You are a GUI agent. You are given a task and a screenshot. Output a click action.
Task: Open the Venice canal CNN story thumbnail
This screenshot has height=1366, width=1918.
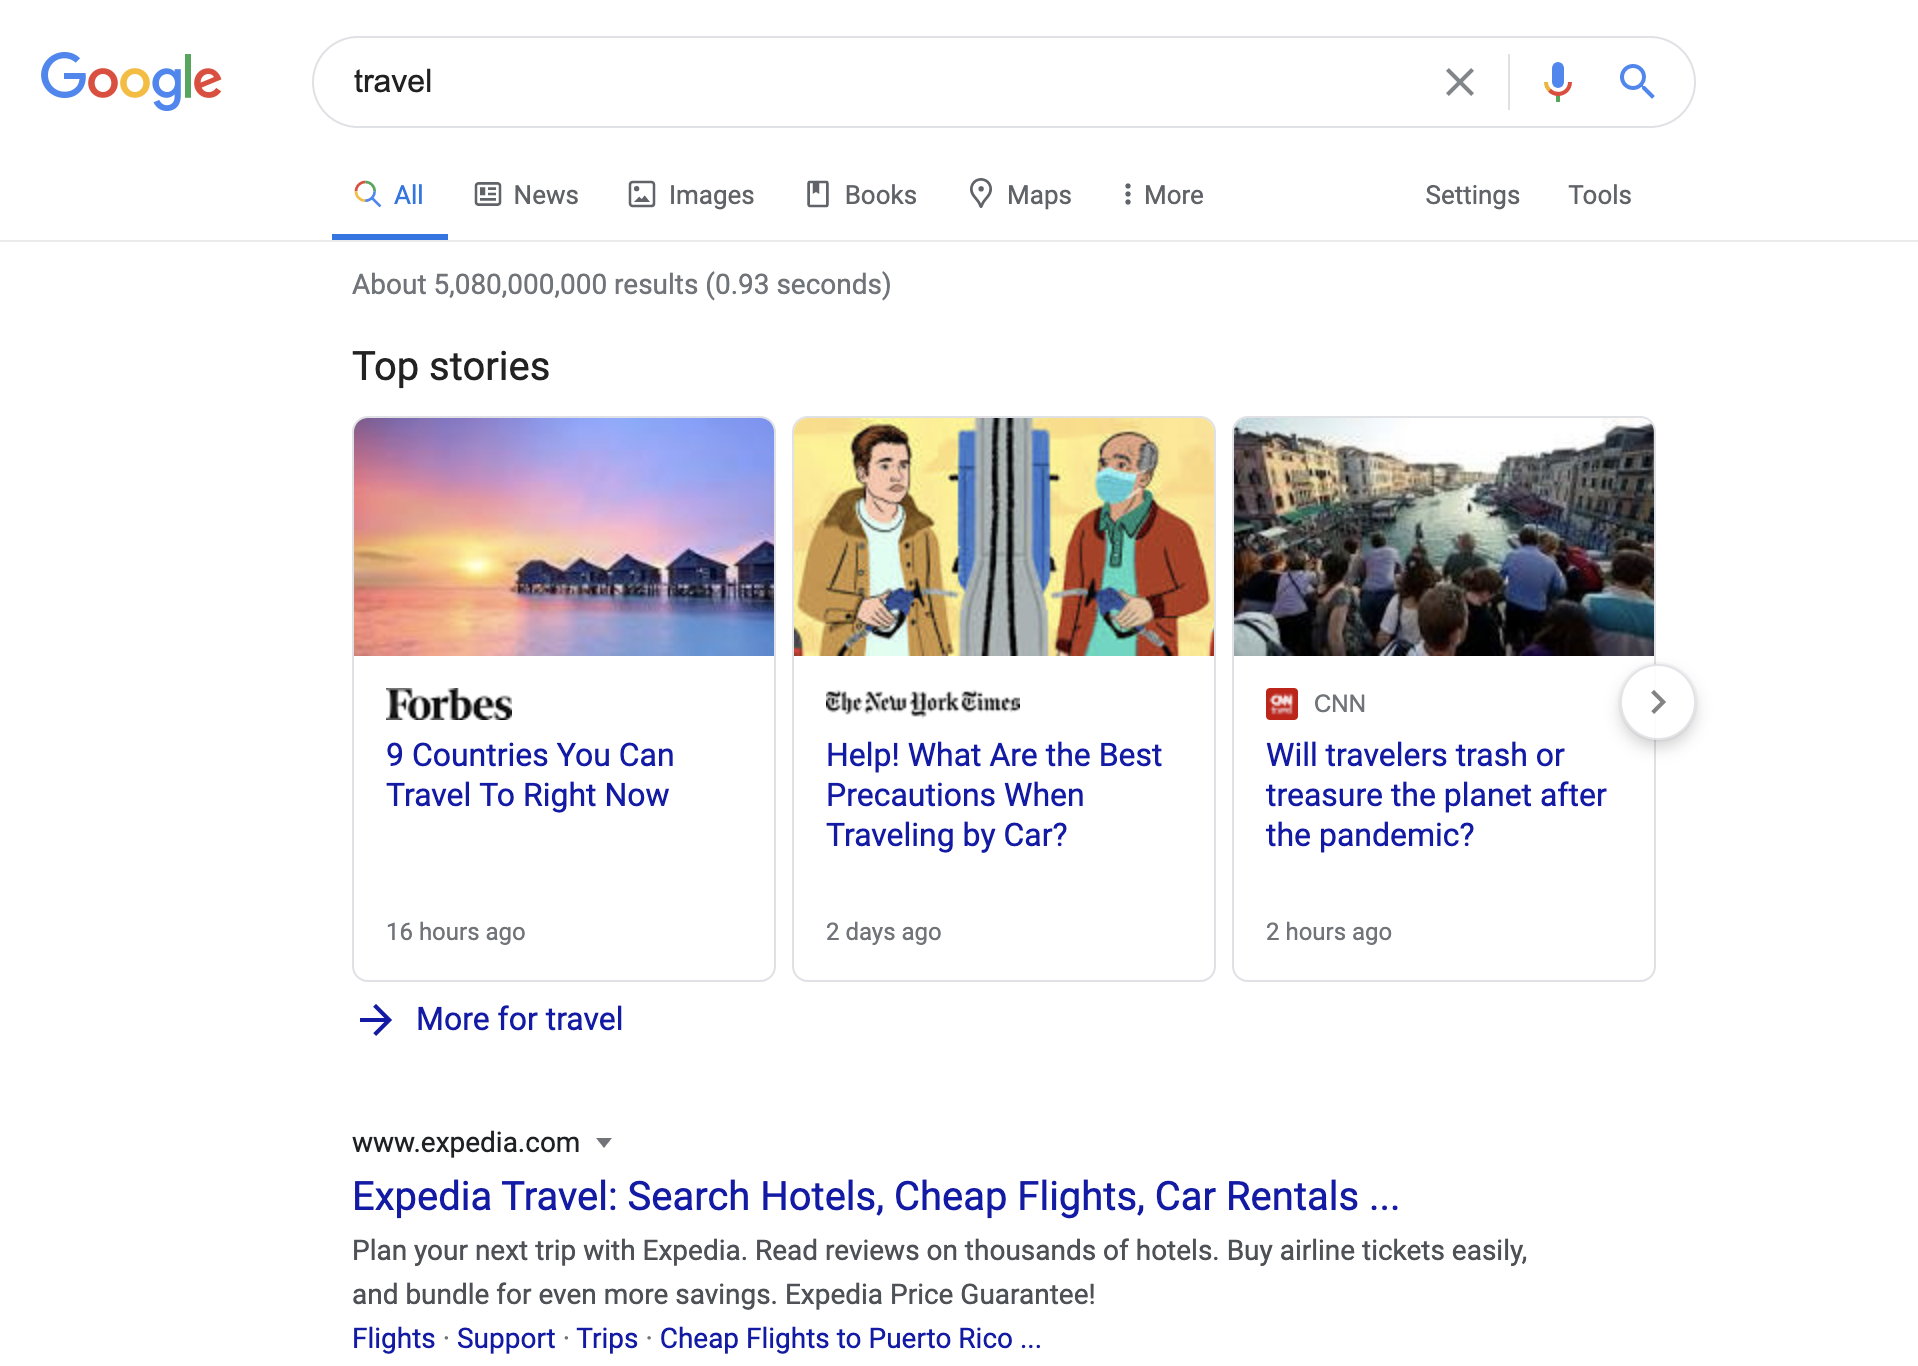click(x=1443, y=537)
